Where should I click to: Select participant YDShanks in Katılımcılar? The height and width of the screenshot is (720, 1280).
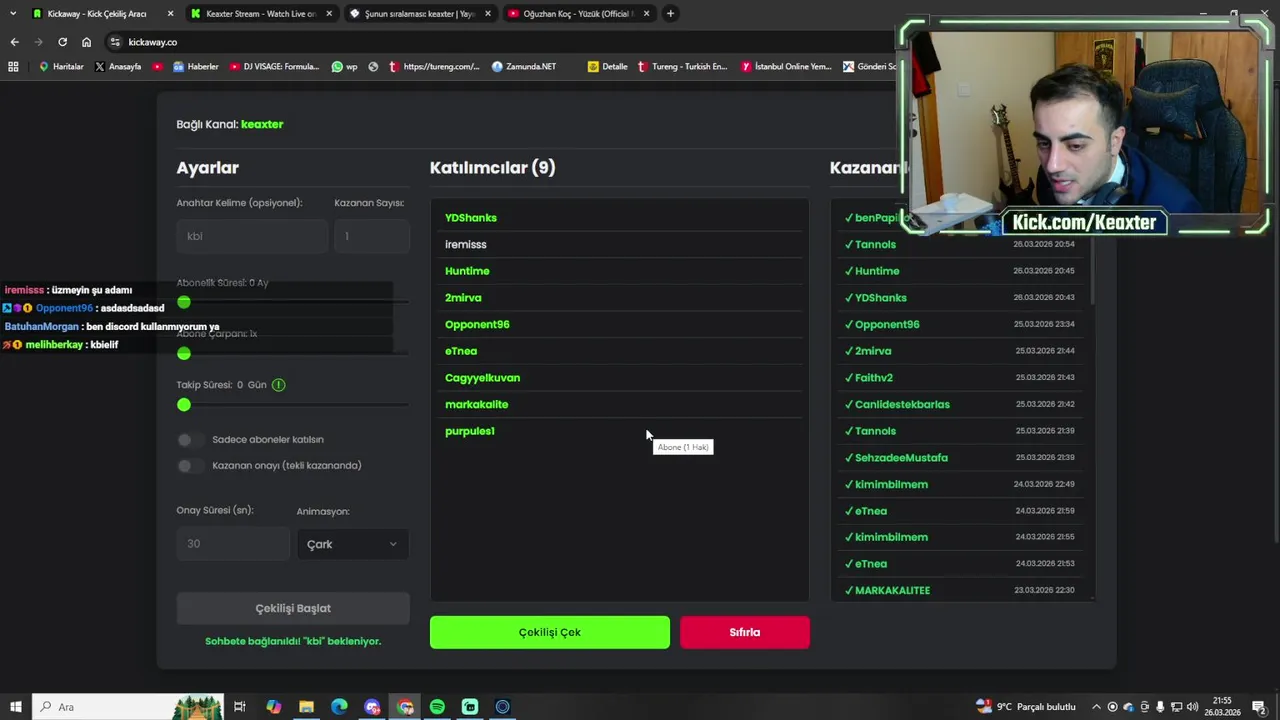tap(471, 218)
